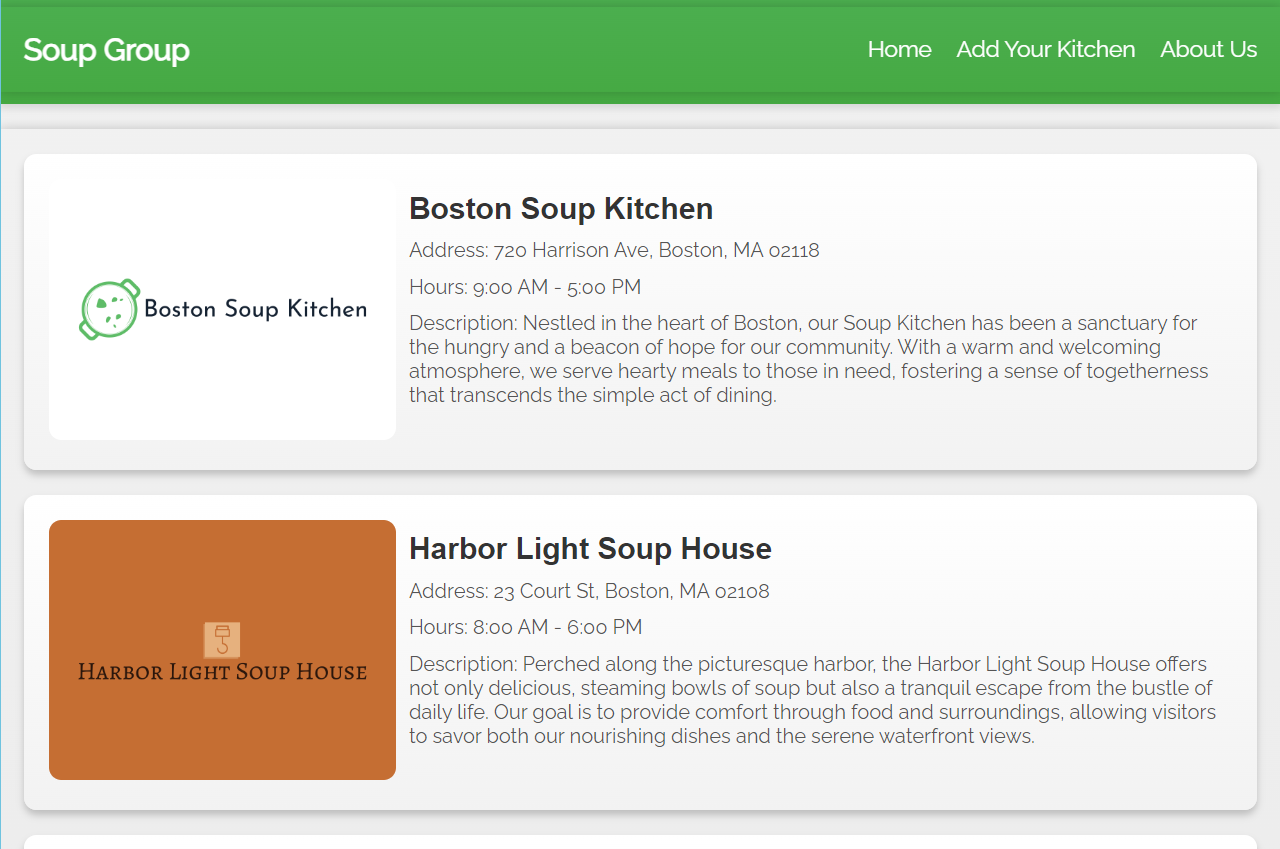1280x849 pixels.
Task: Open the Home nav link
Action: (x=899, y=49)
